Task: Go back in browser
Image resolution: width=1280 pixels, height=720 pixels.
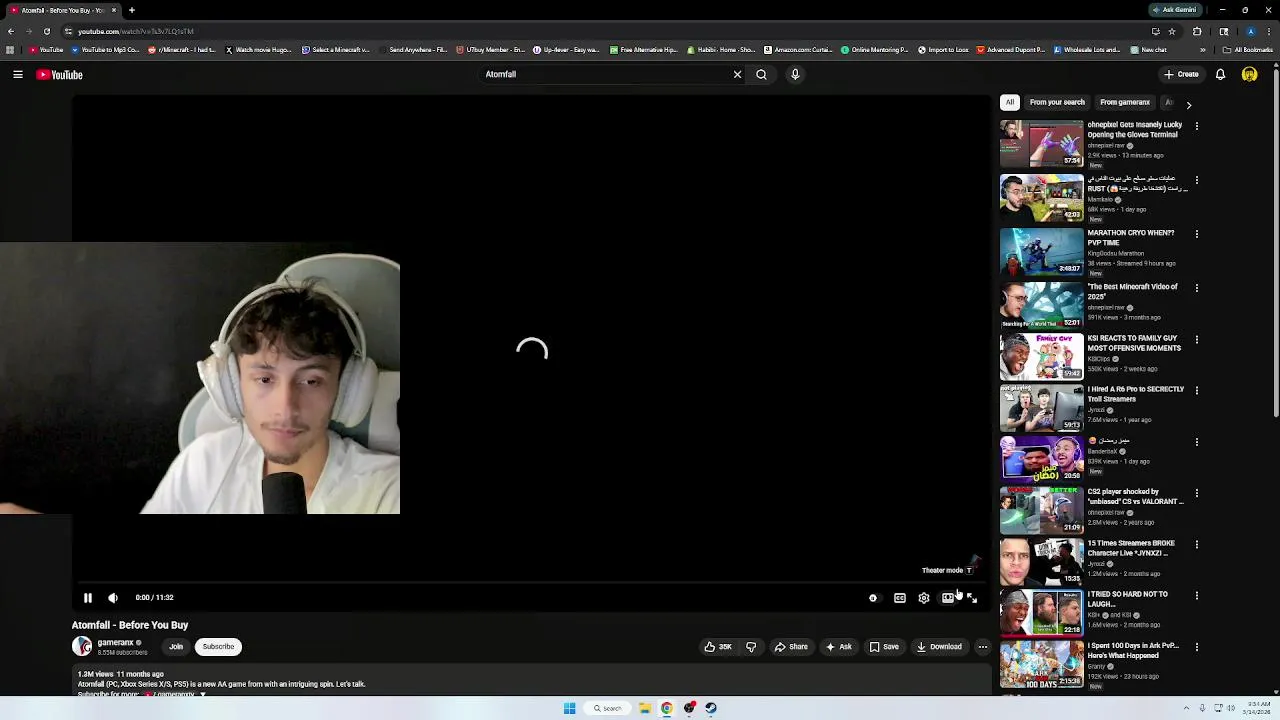Action: [x=10, y=31]
